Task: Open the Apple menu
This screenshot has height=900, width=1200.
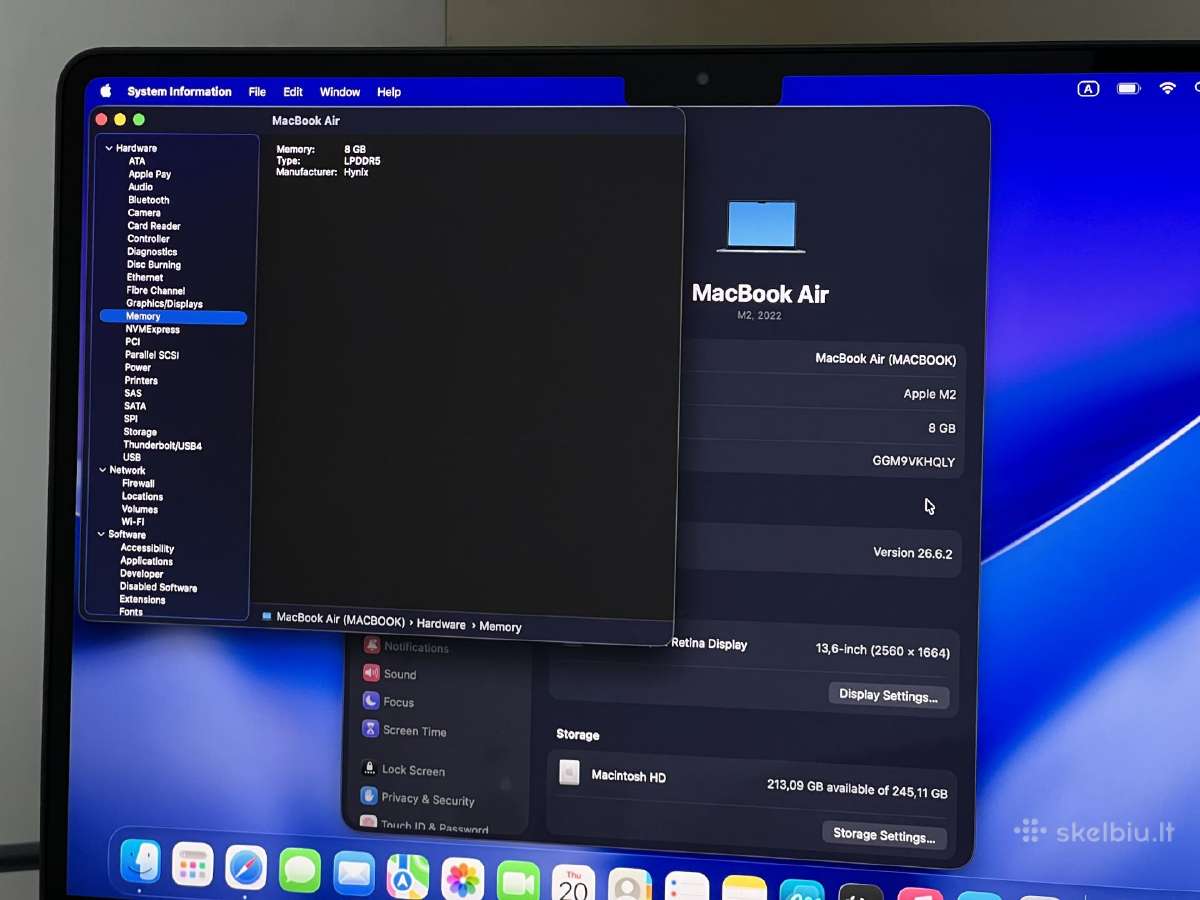Action: tap(105, 91)
